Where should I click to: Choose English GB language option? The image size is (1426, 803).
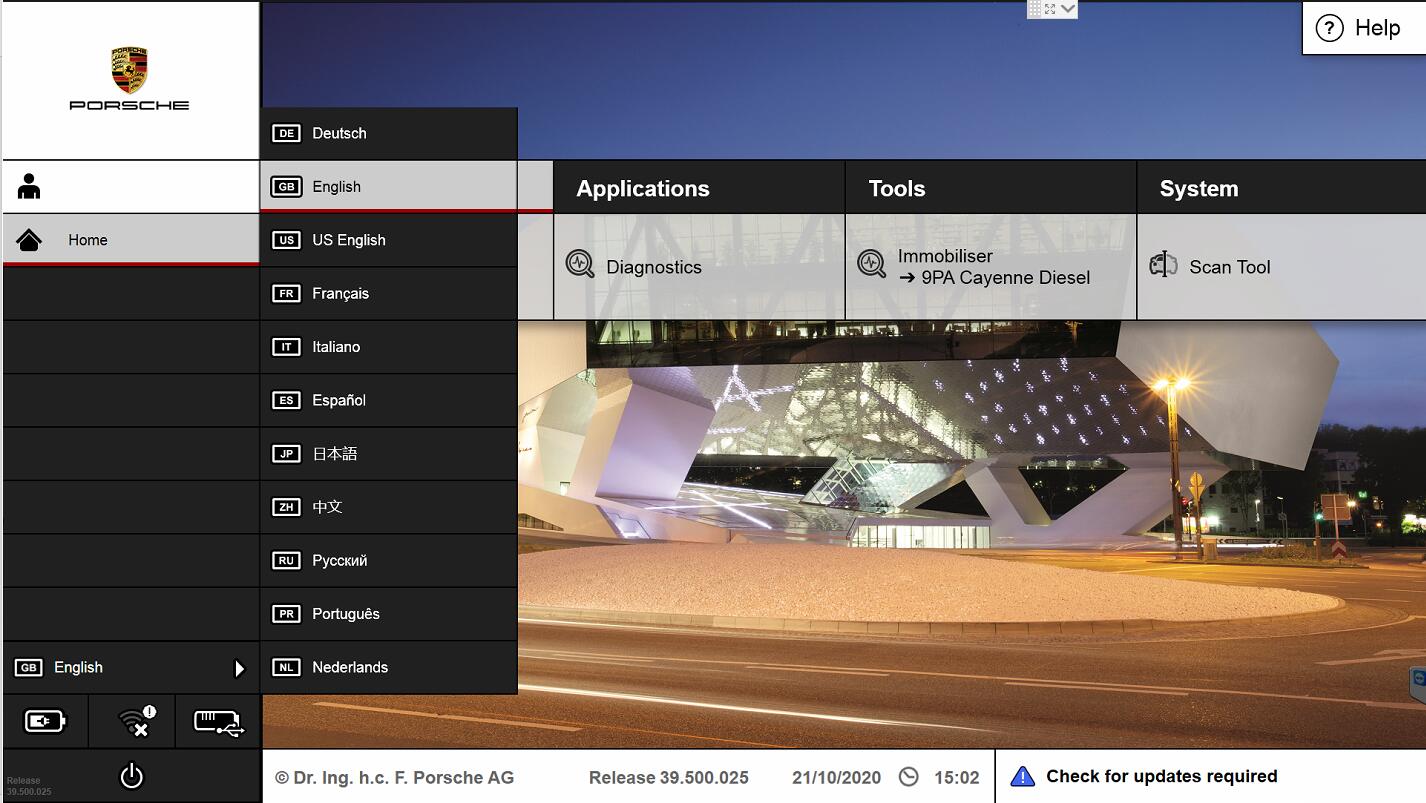[389, 186]
